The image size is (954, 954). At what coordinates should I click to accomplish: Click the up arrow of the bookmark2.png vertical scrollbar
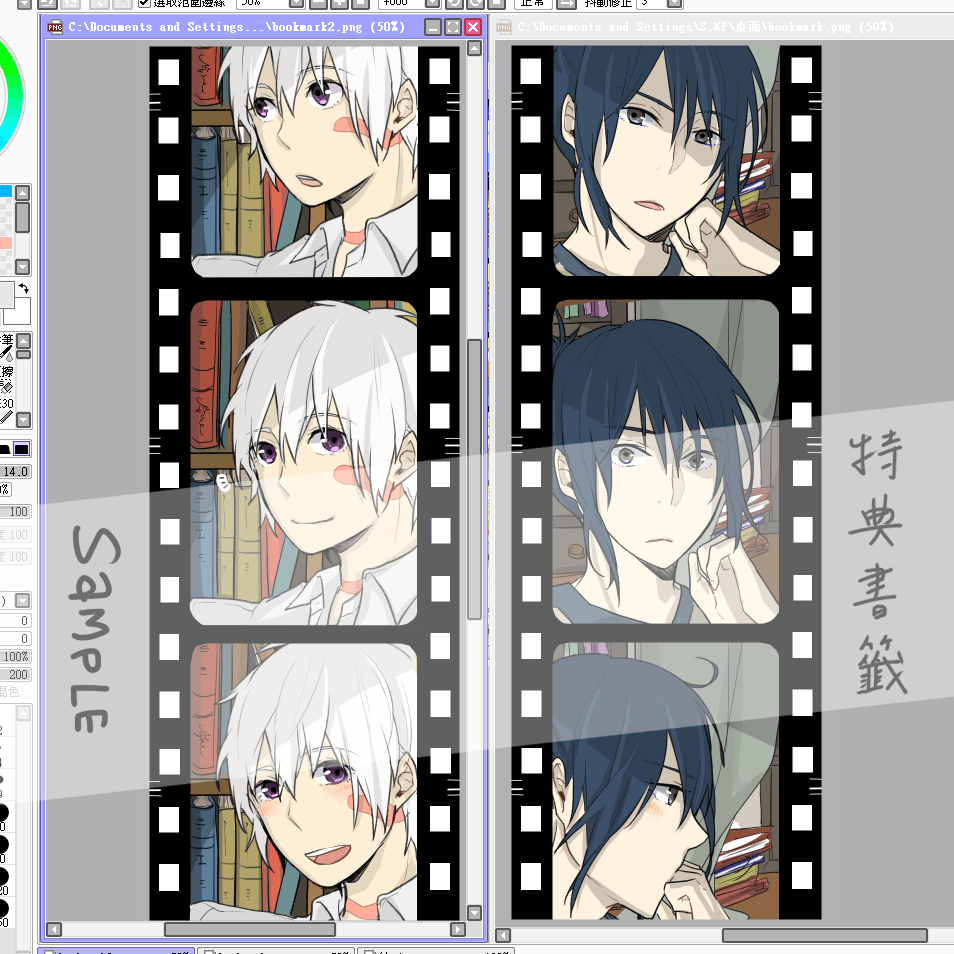tap(475, 48)
